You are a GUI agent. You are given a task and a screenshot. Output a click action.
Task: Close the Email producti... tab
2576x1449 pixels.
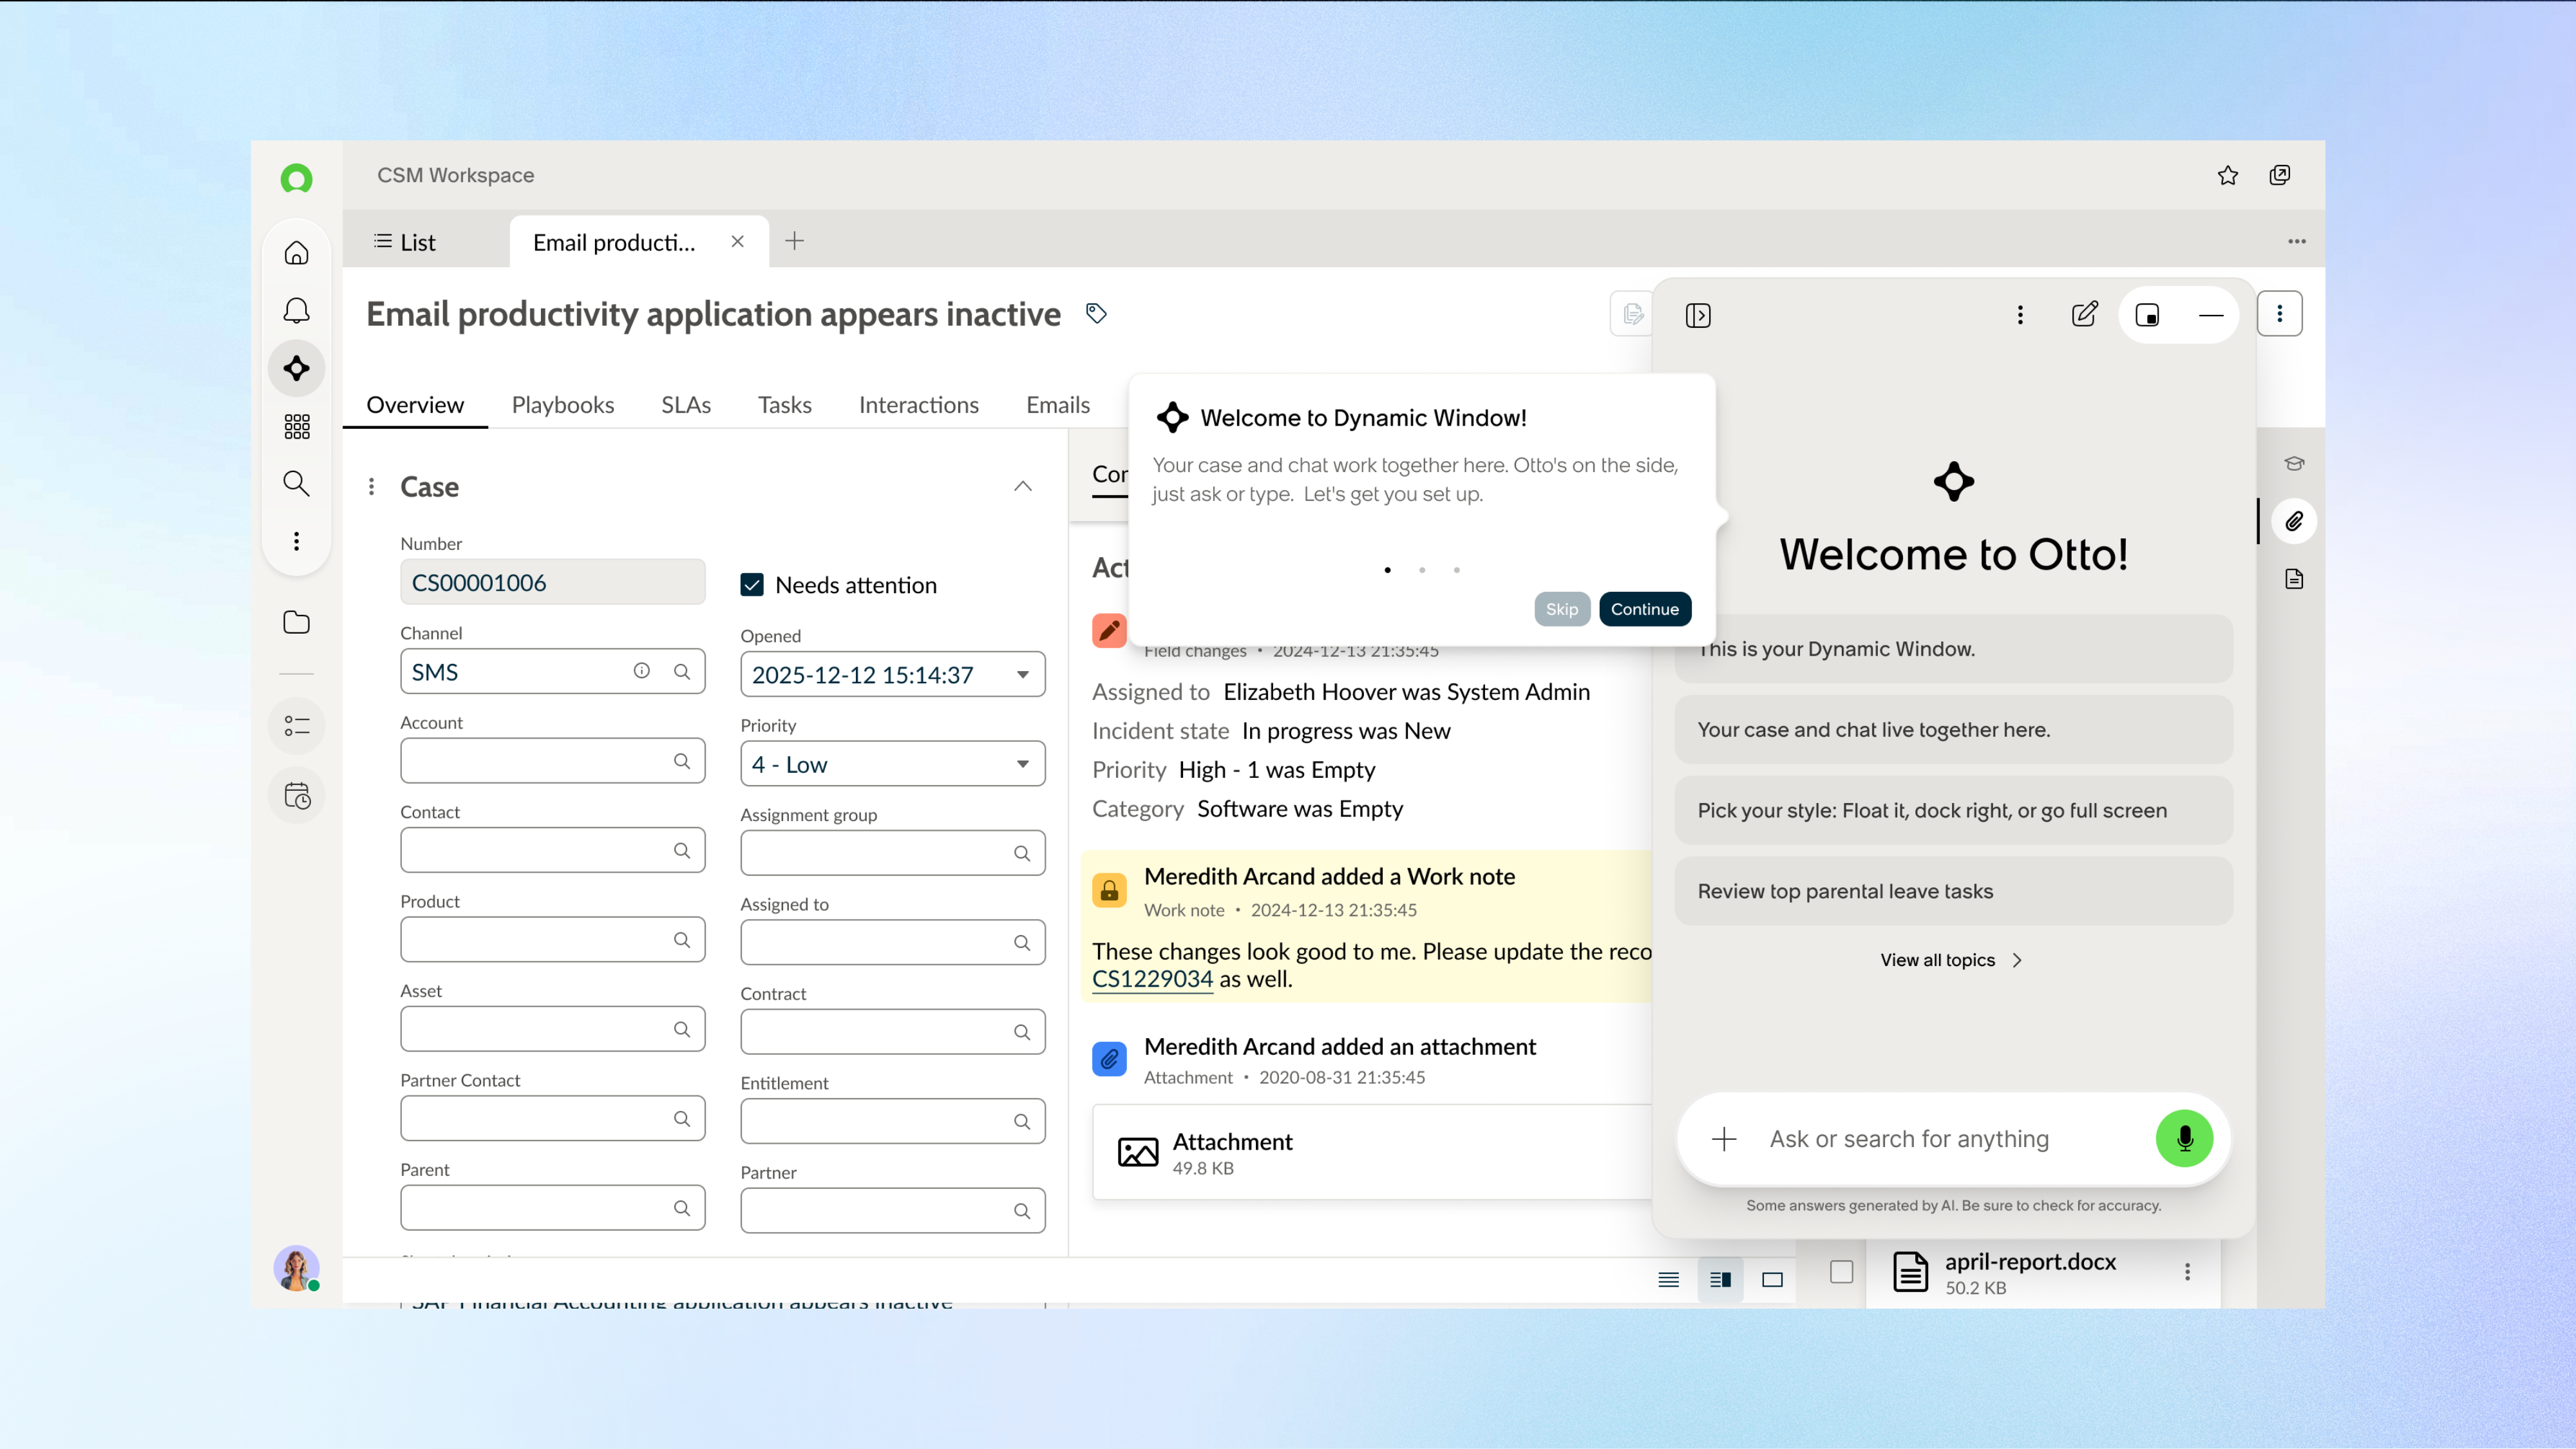738,241
